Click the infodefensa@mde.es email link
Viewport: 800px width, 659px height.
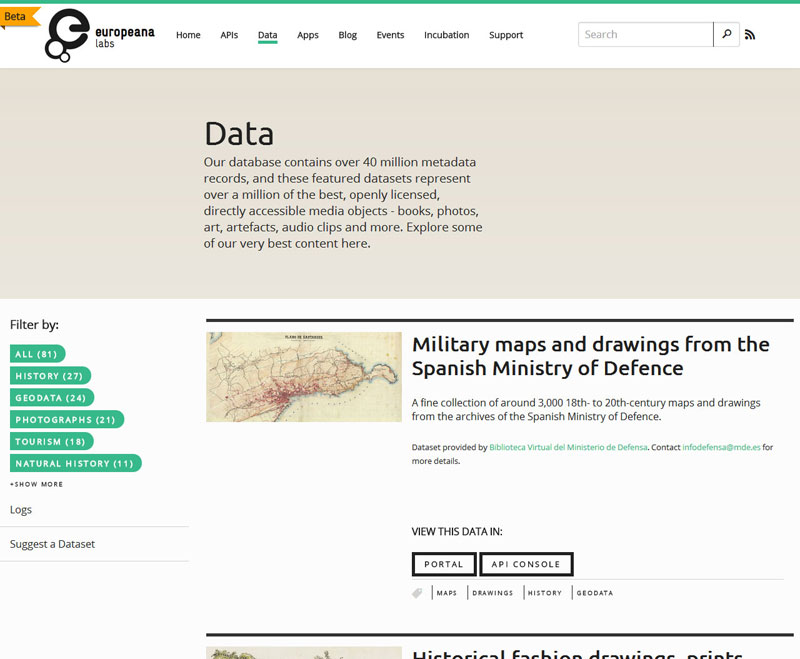tap(721, 447)
